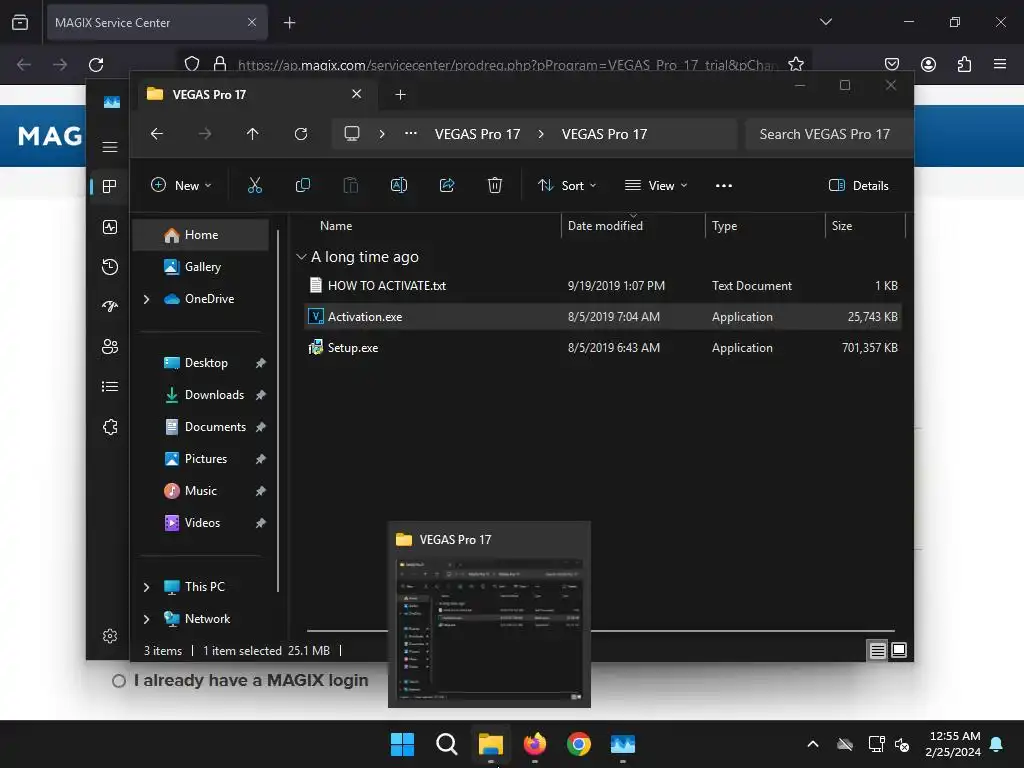Click the Cut scissors icon in Explorer toolbar
Viewport: 1024px width, 768px height.
(255, 185)
